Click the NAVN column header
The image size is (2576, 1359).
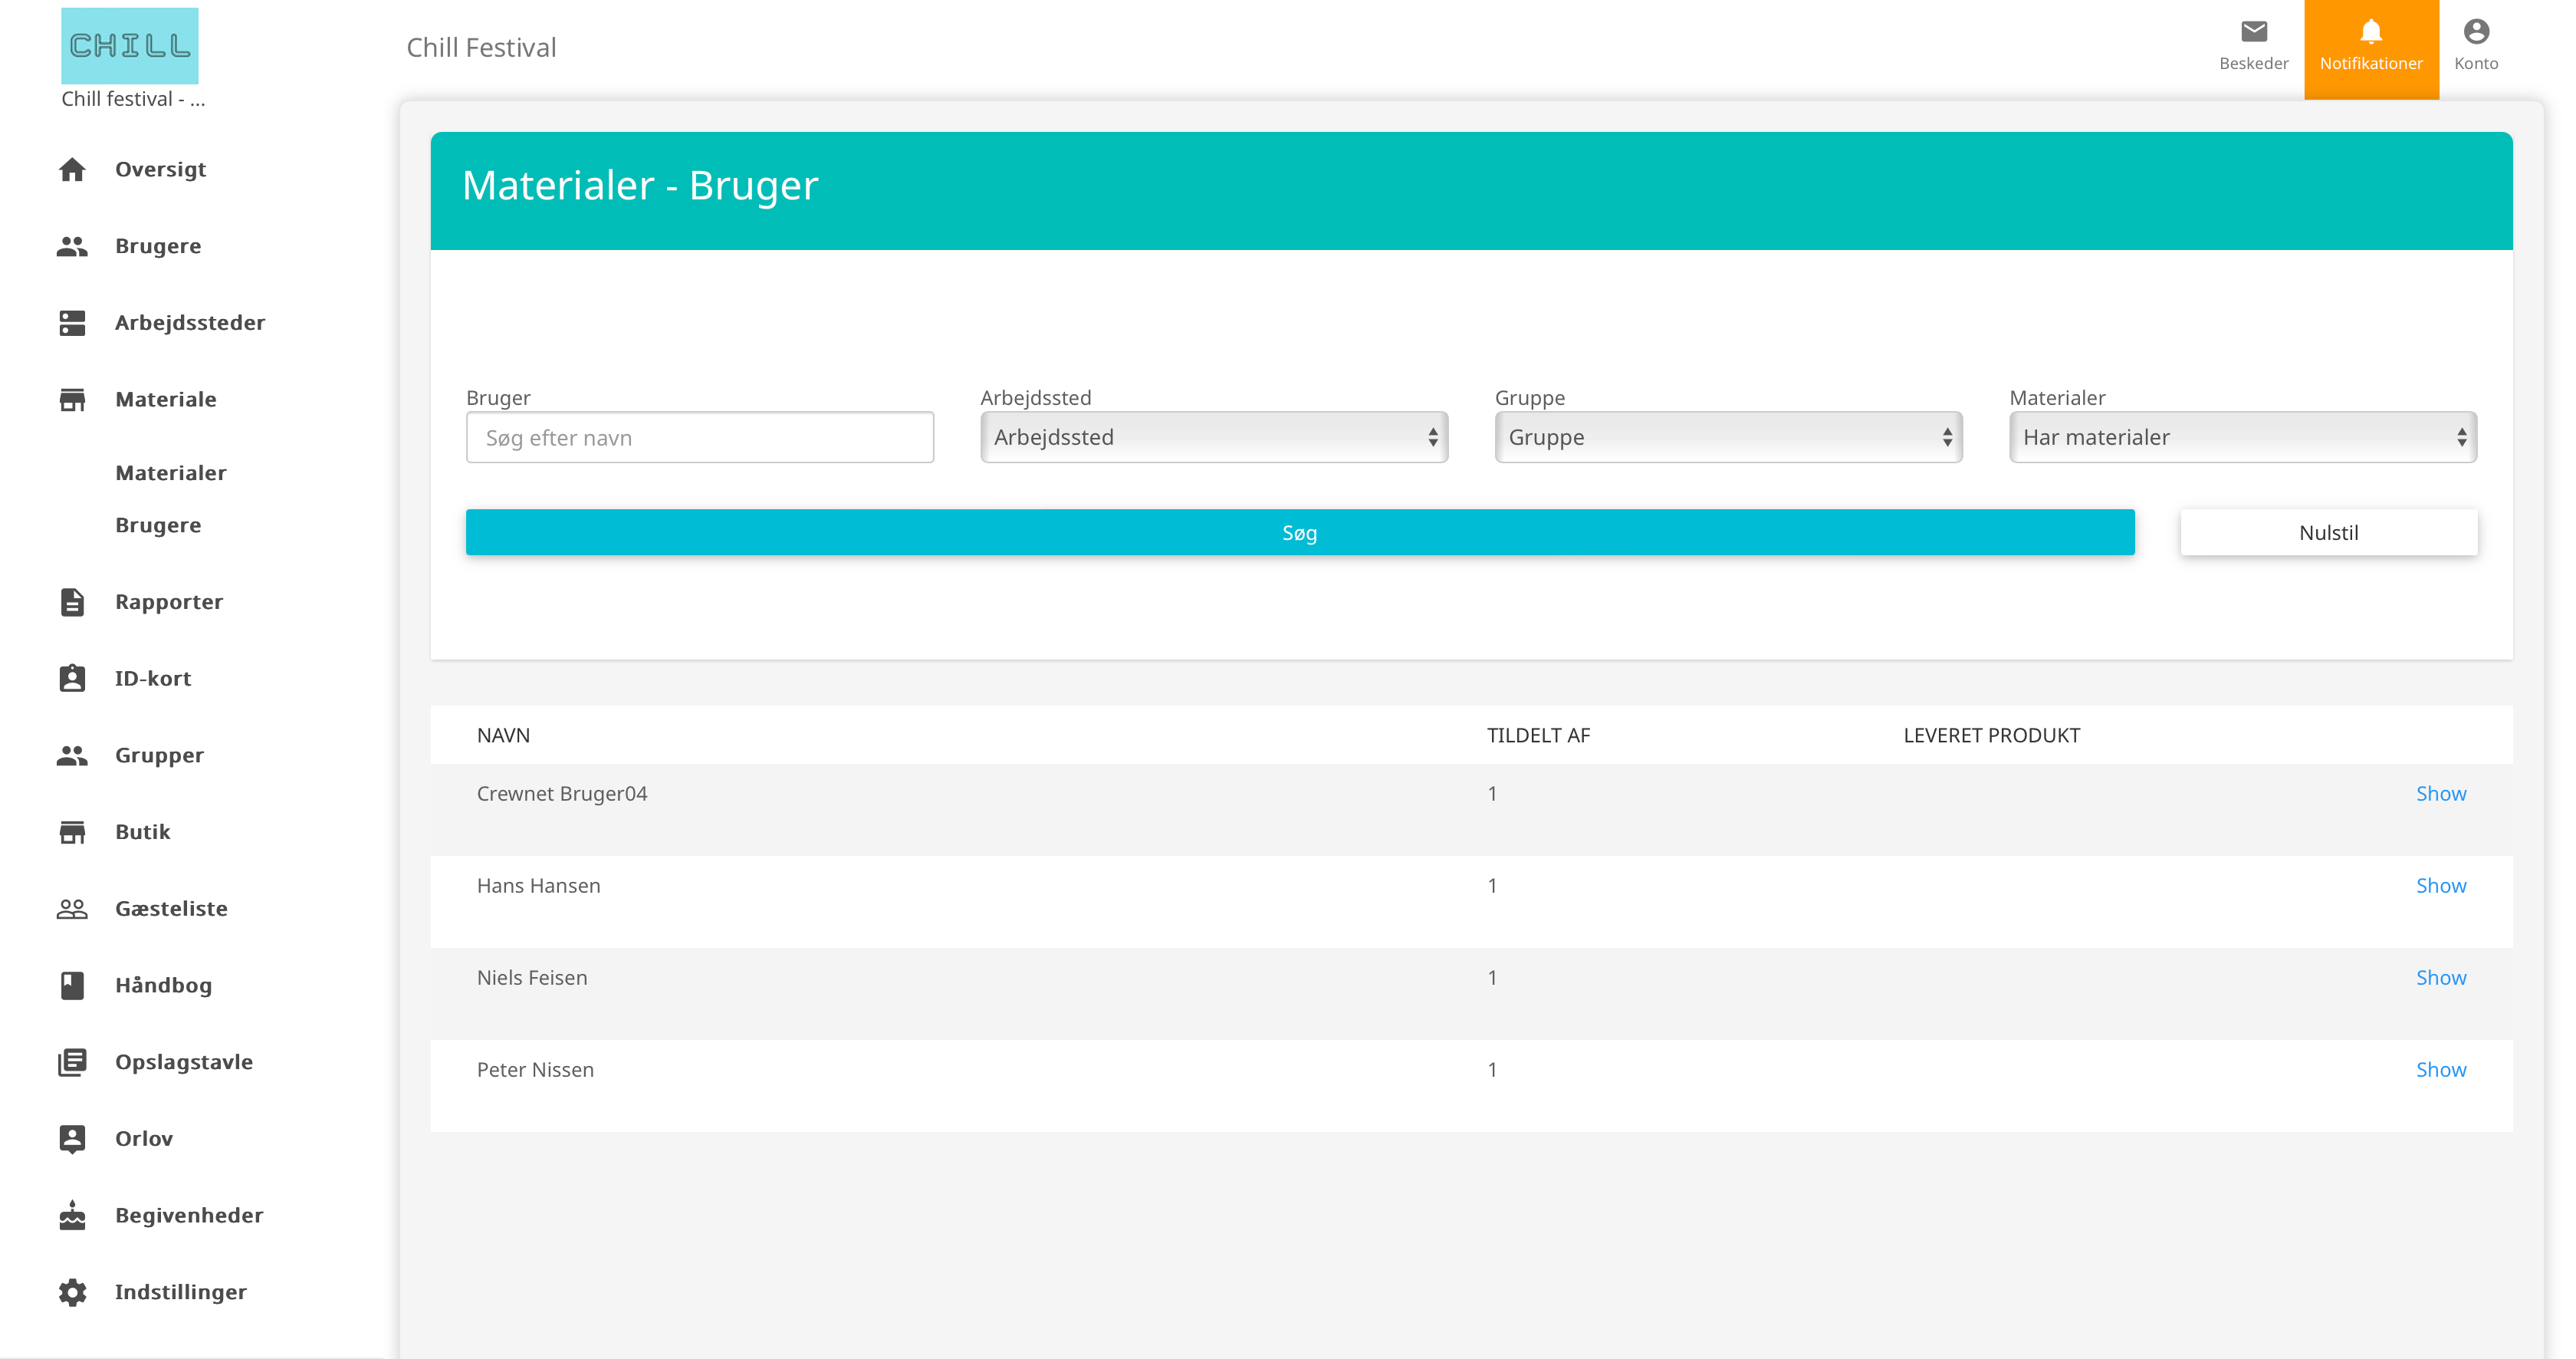503,736
